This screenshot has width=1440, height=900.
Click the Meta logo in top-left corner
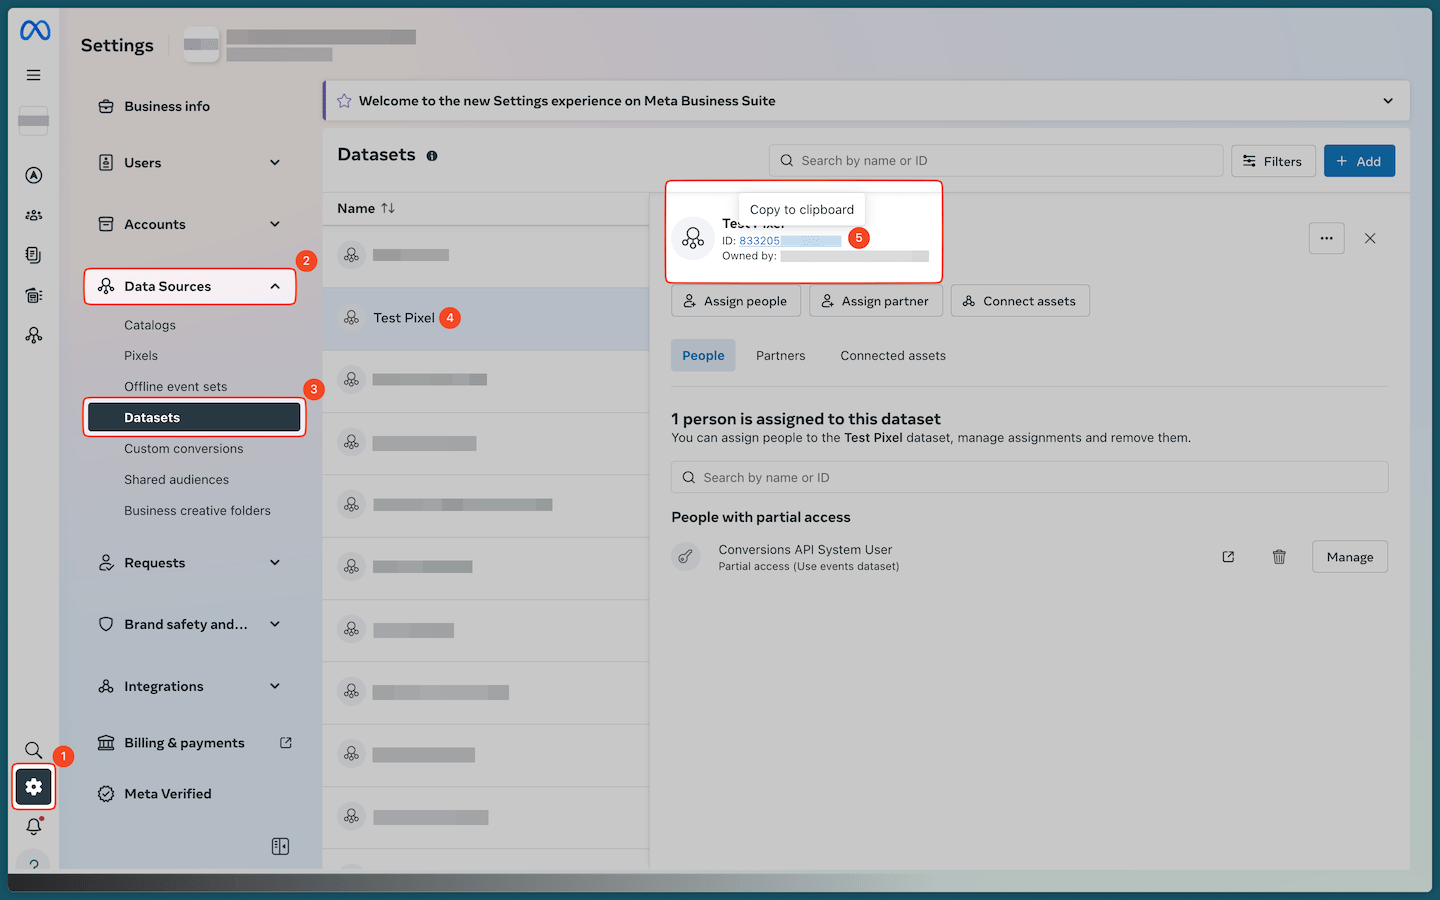33,30
